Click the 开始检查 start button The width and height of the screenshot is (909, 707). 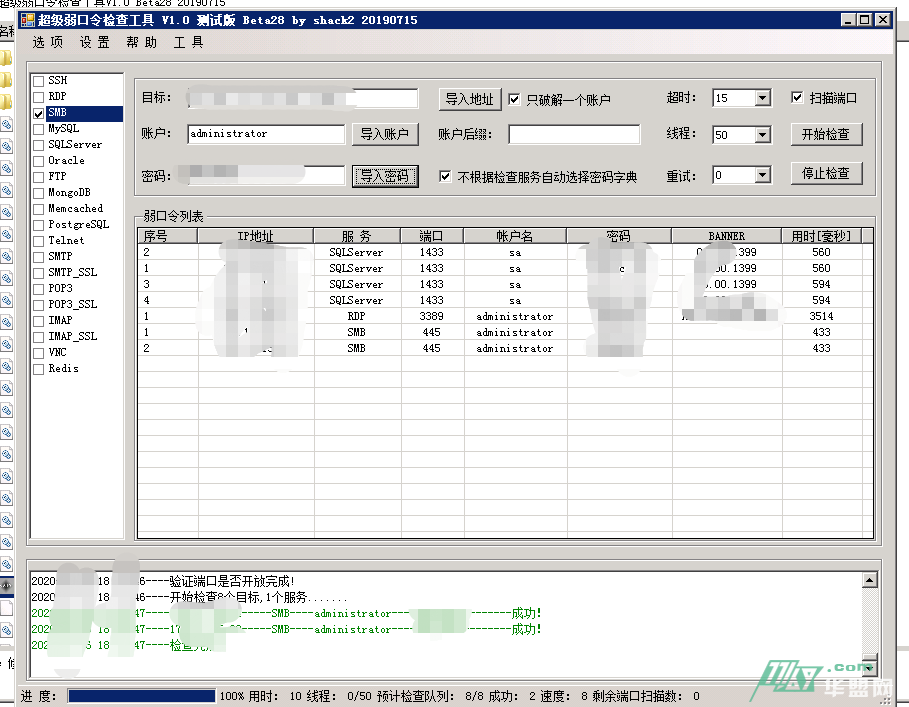click(x=828, y=132)
